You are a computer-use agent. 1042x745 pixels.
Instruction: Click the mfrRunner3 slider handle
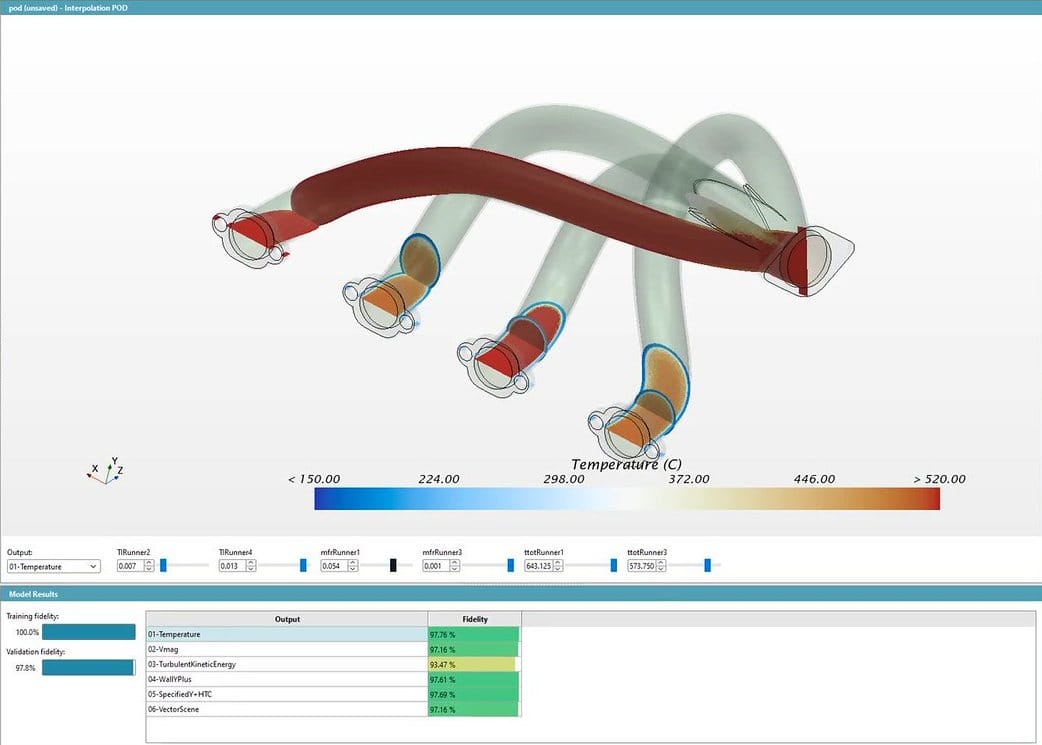pos(510,565)
